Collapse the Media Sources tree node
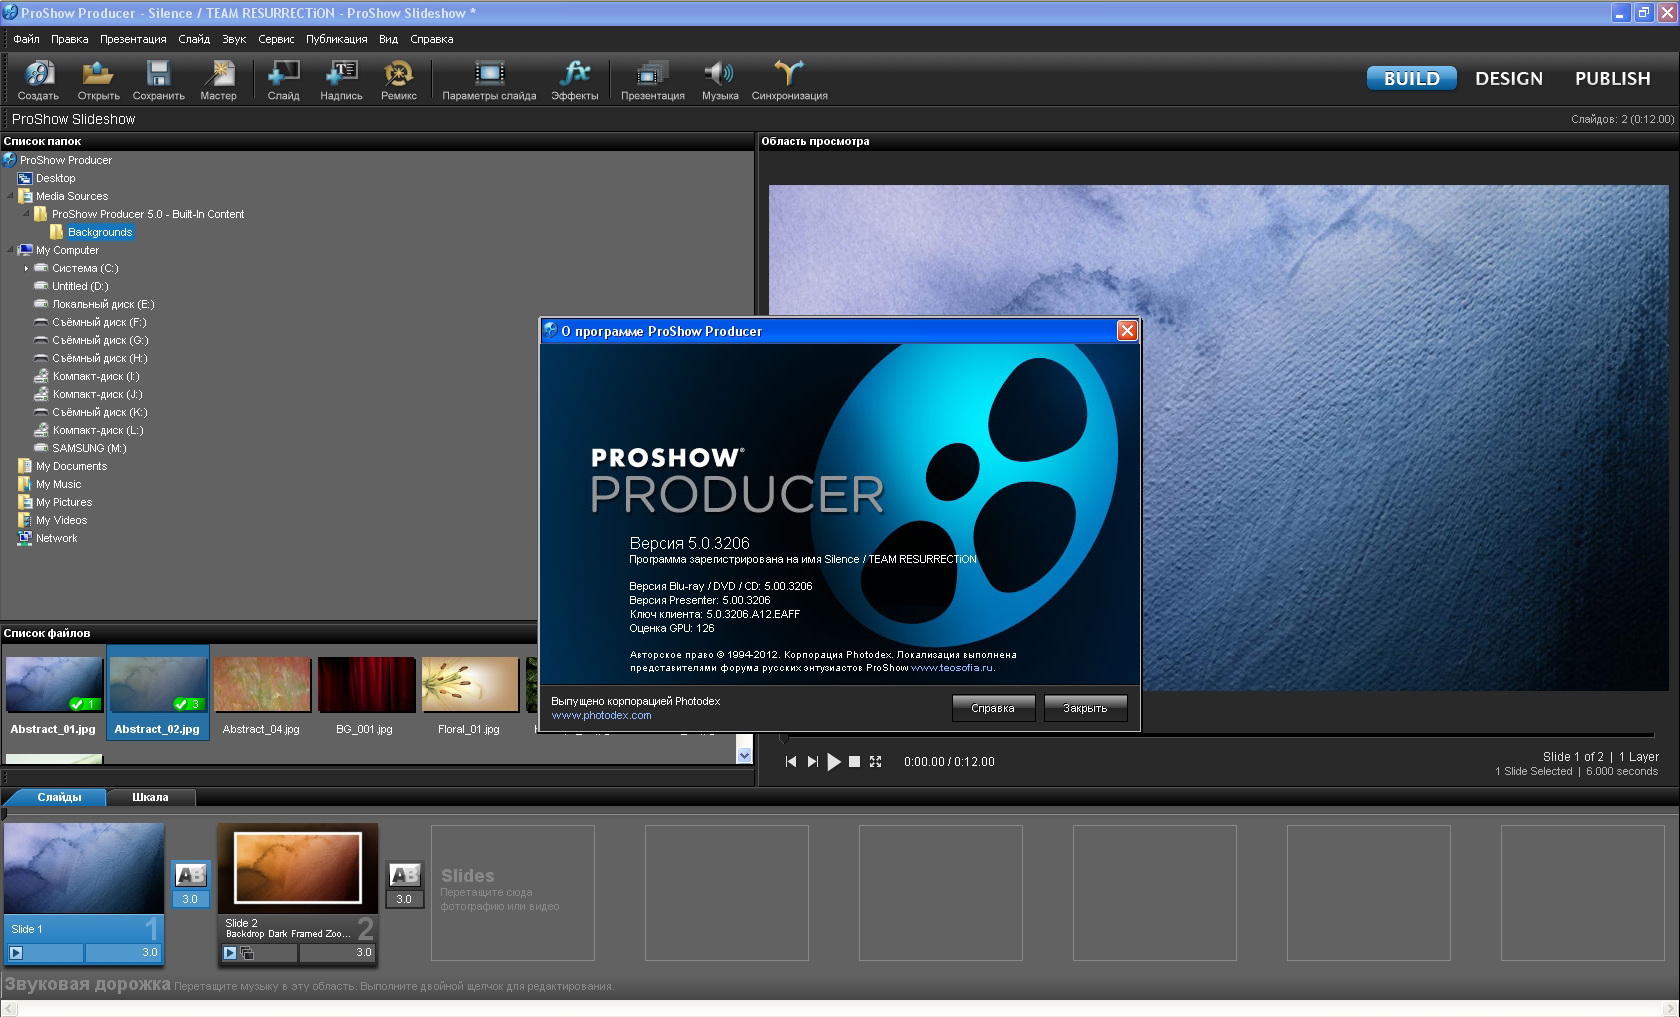Image resolution: width=1680 pixels, height=1017 pixels. point(11,196)
